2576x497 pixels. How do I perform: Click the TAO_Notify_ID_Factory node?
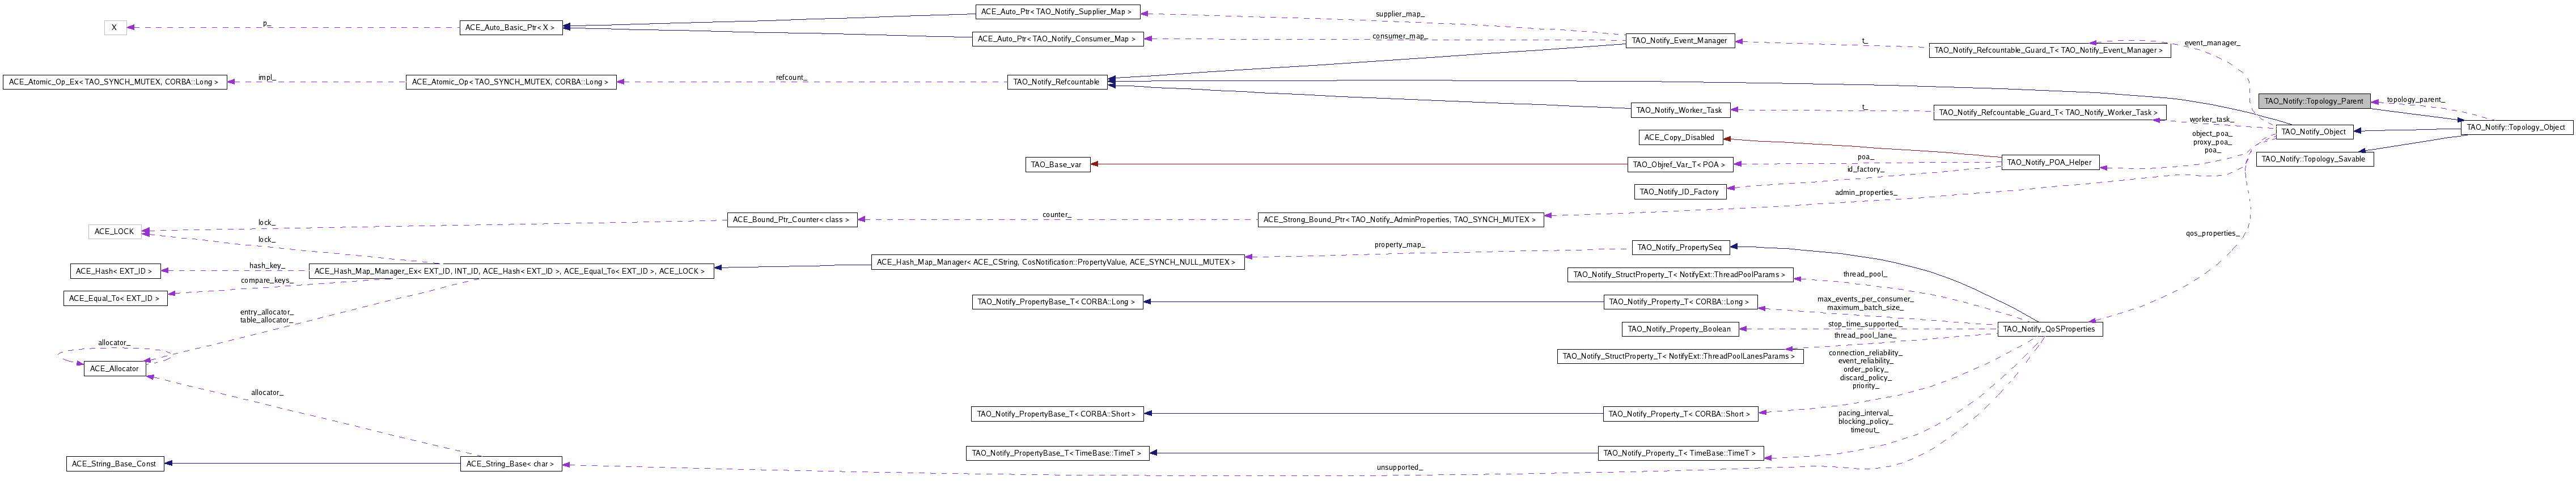[x=1679, y=192]
